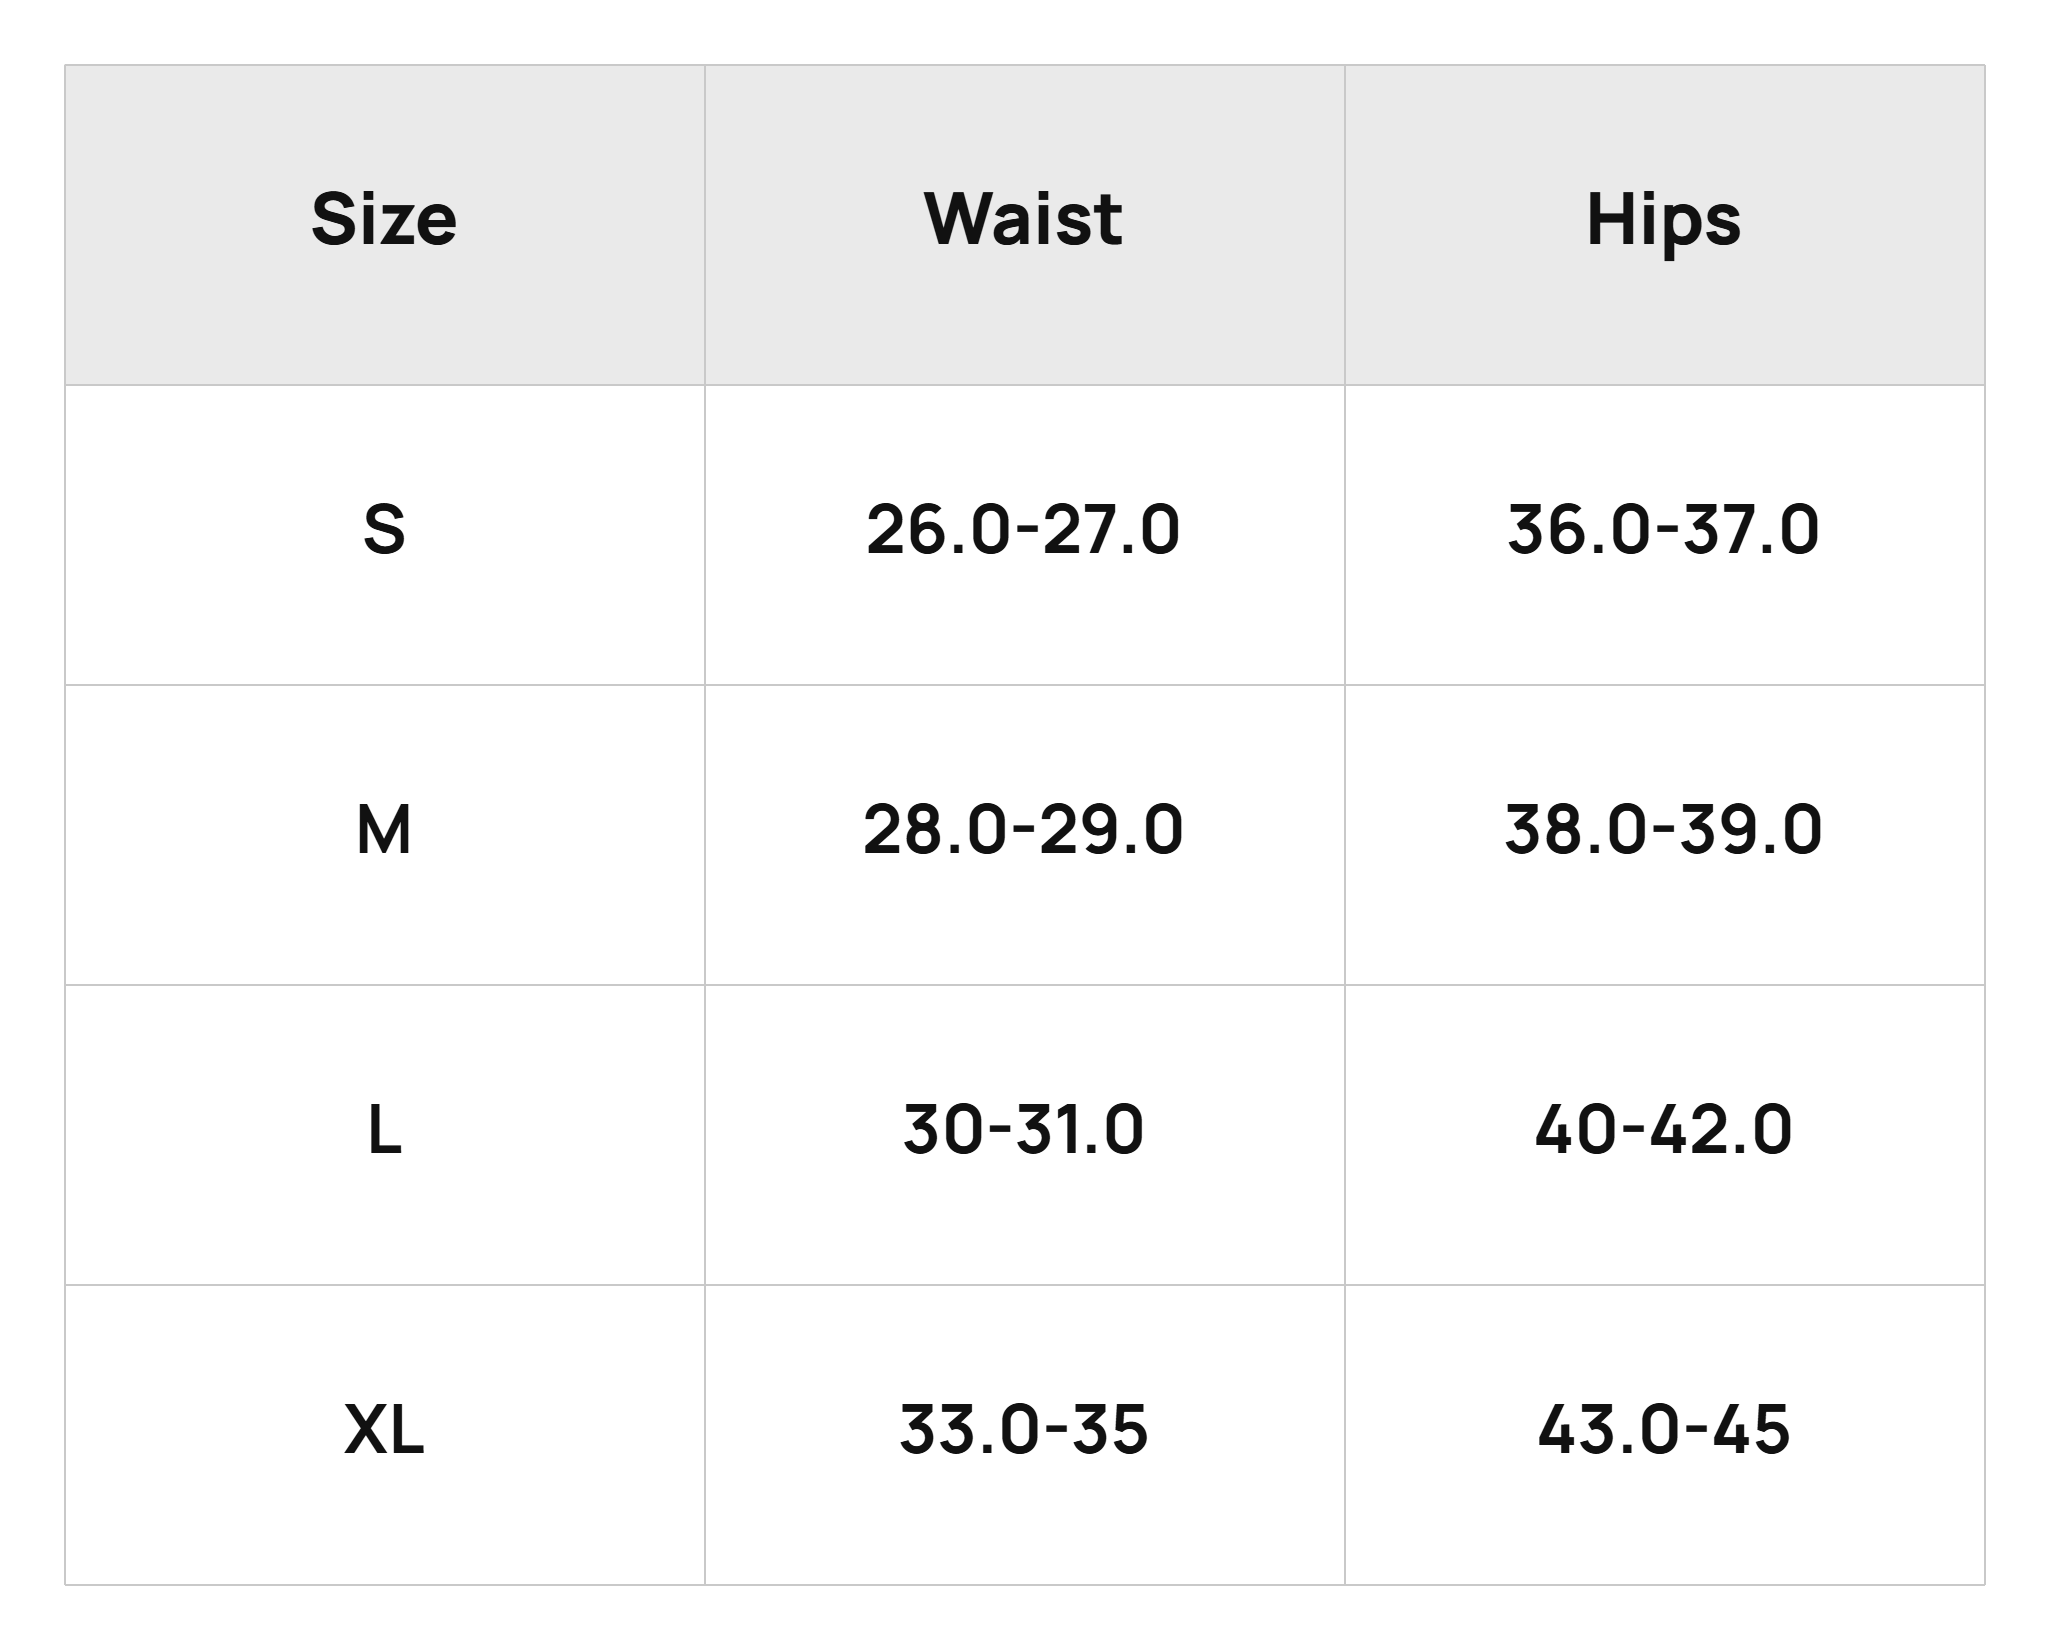The height and width of the screenshot is (1648, 2048).
Task: Click waist value 30-31.0
Action: click(1023, 1130)
